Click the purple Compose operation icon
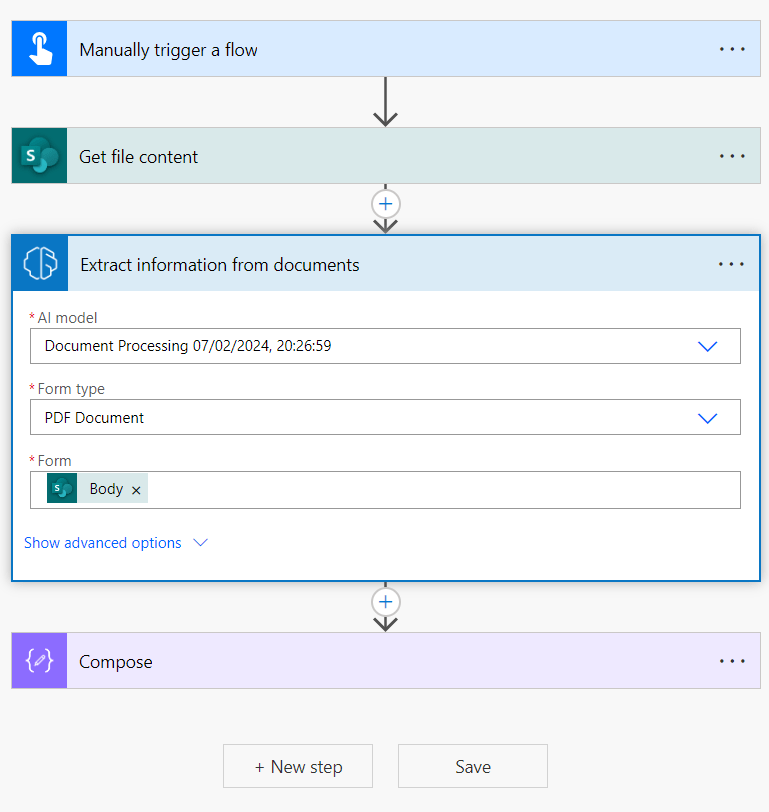Screen dimensions: 769x812 click(x=38, y=661)
